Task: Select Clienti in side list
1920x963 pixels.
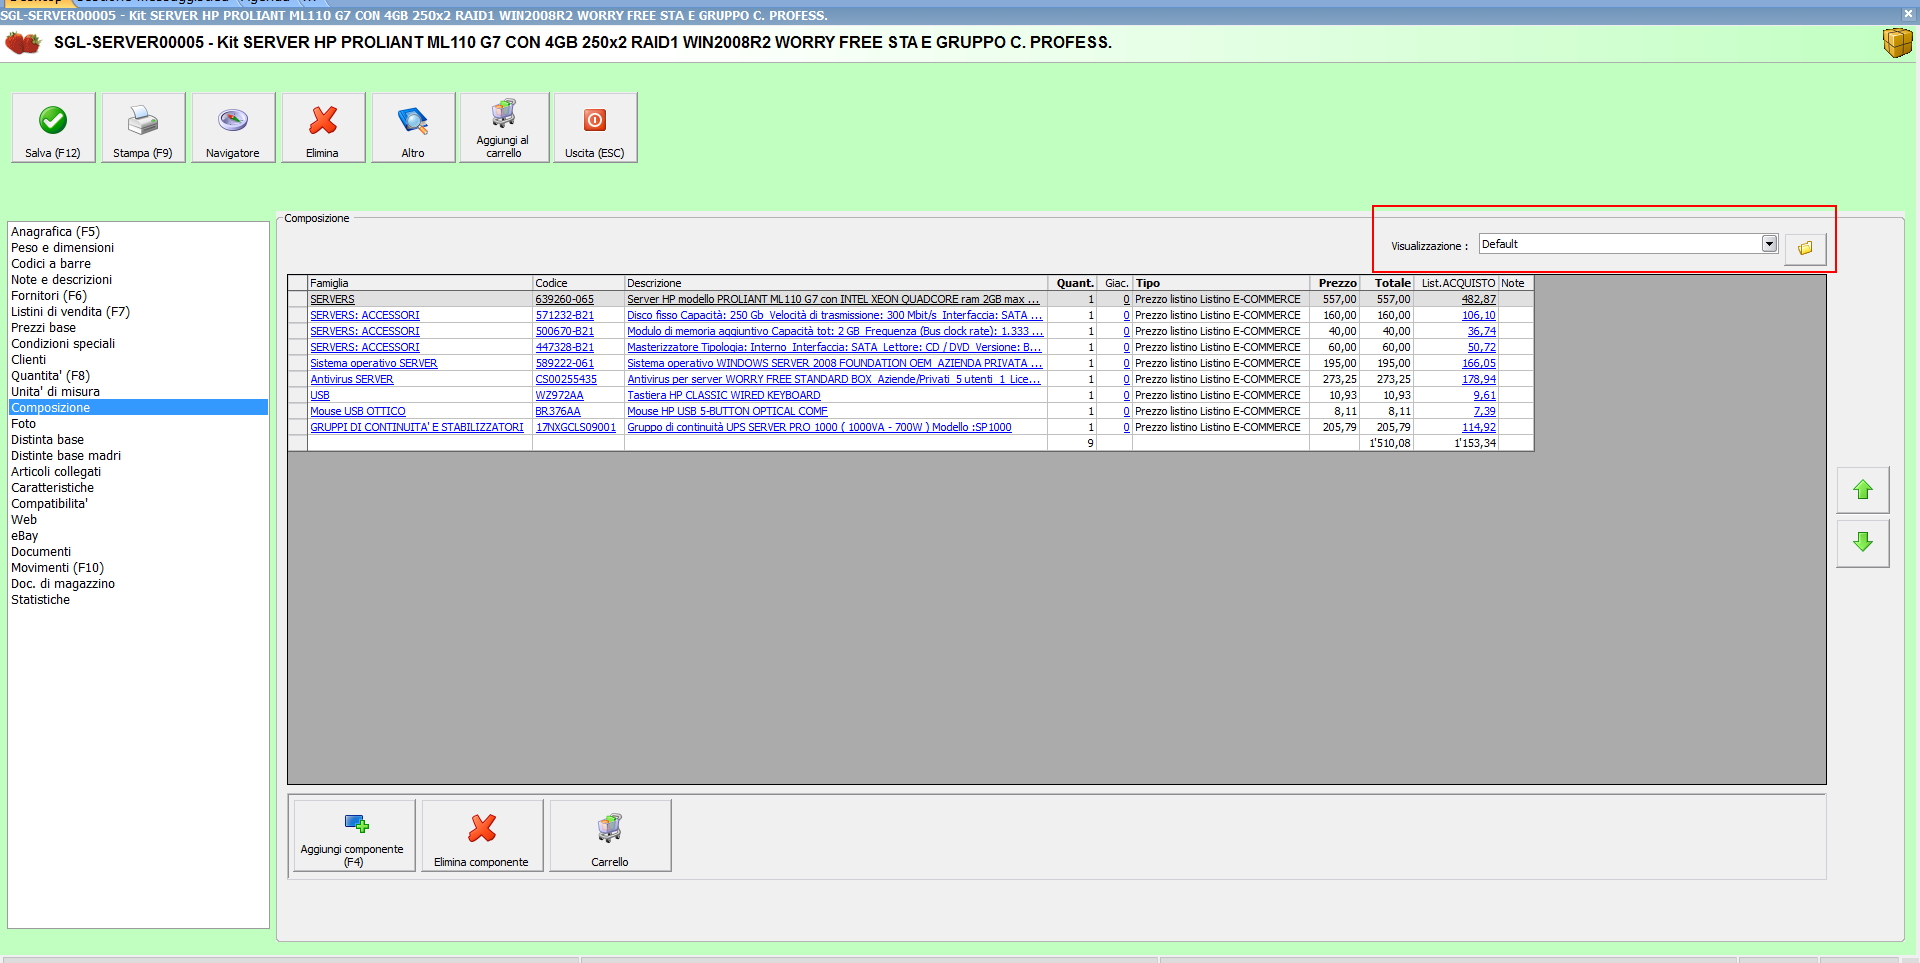Action: 28,359
